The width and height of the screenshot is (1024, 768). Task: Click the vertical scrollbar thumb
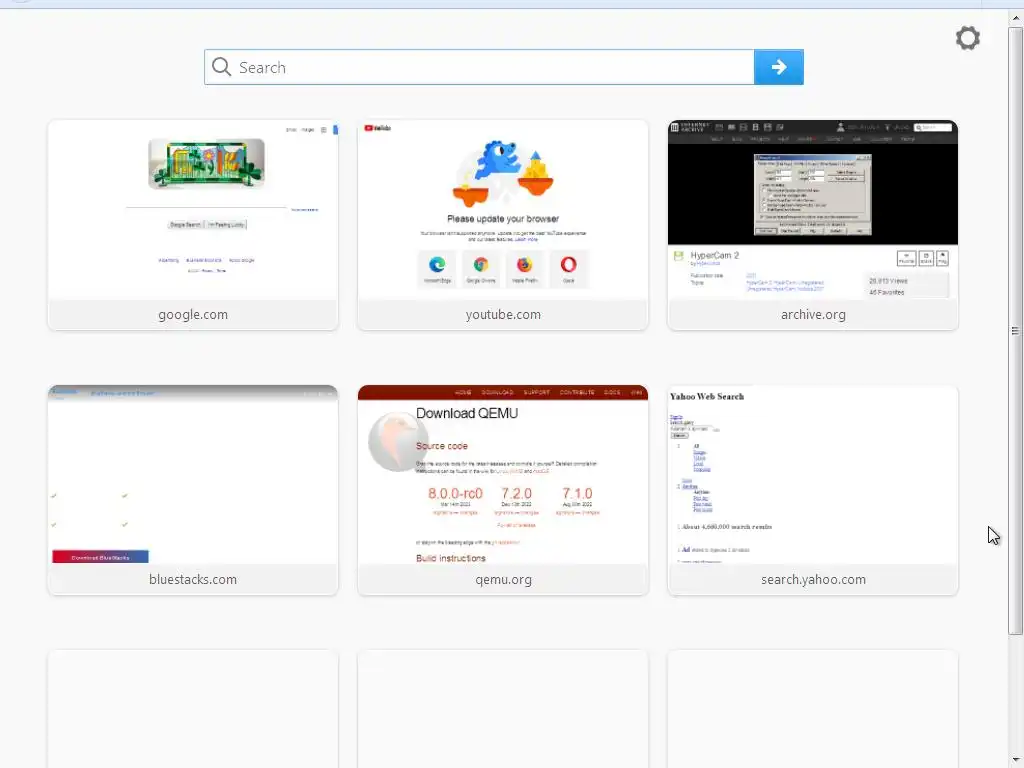(1016, 330)
